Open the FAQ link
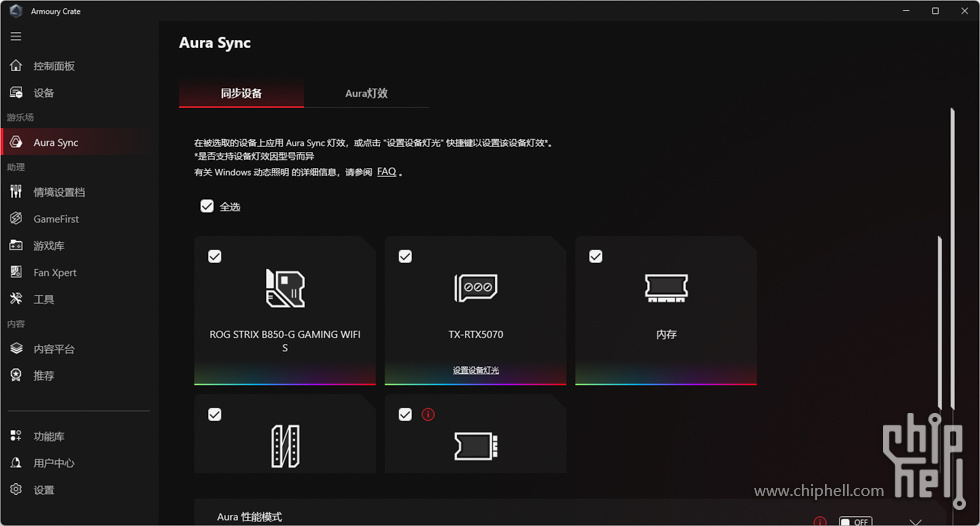 [x=386, y=171]
